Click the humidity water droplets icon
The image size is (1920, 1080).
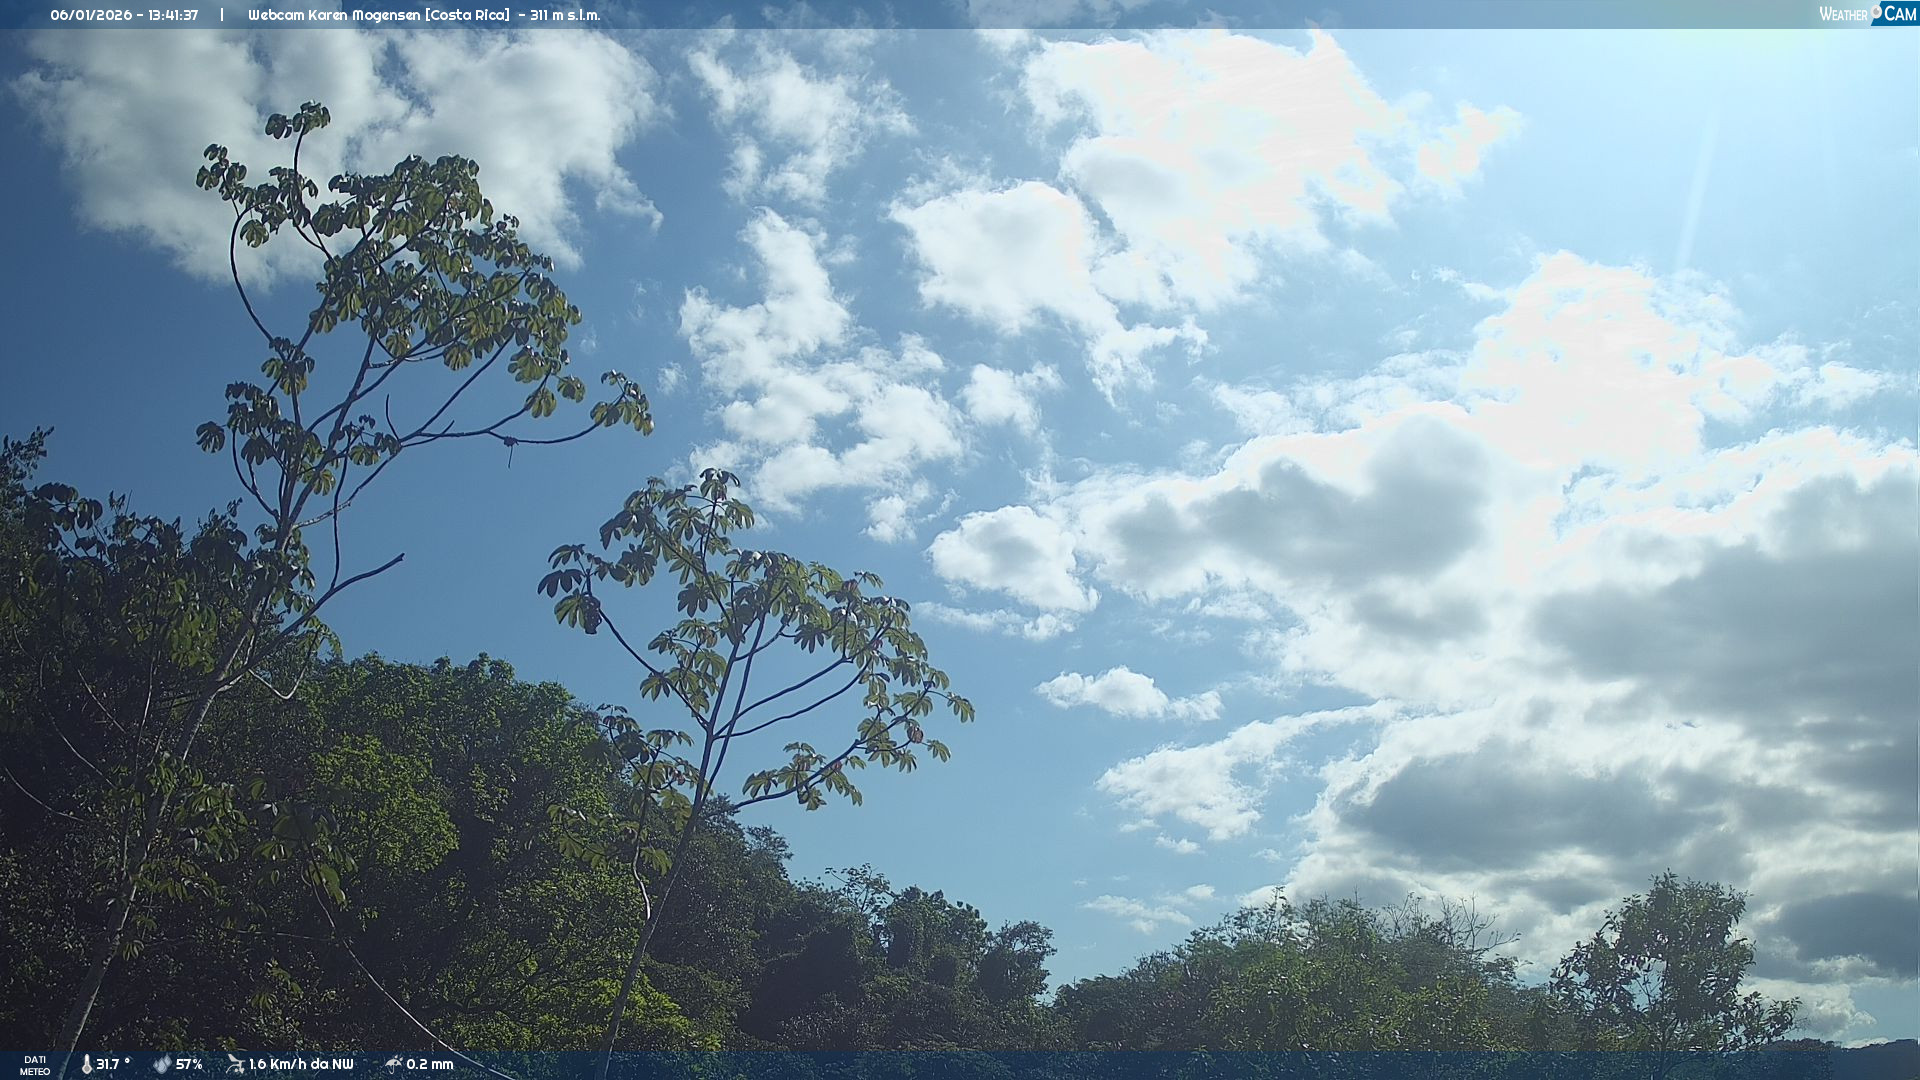tap(162, 1064)
